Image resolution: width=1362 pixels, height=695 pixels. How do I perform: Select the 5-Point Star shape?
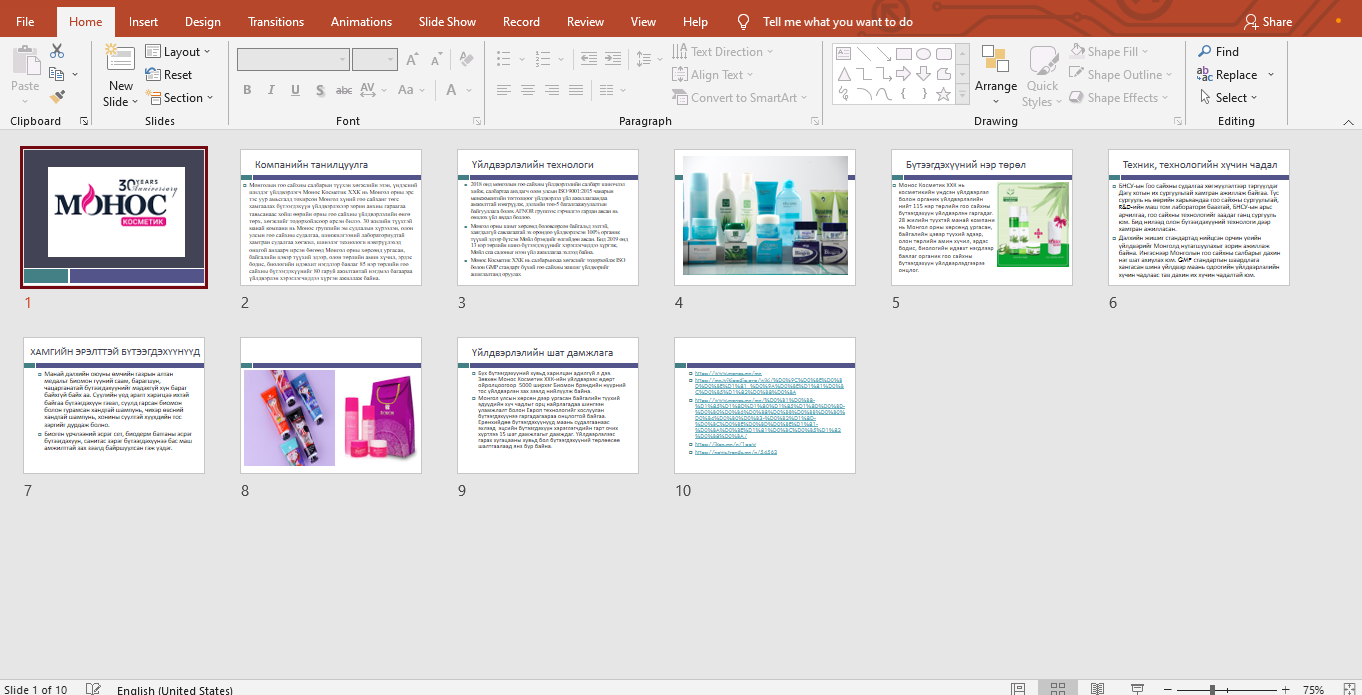tap(942, 94)
